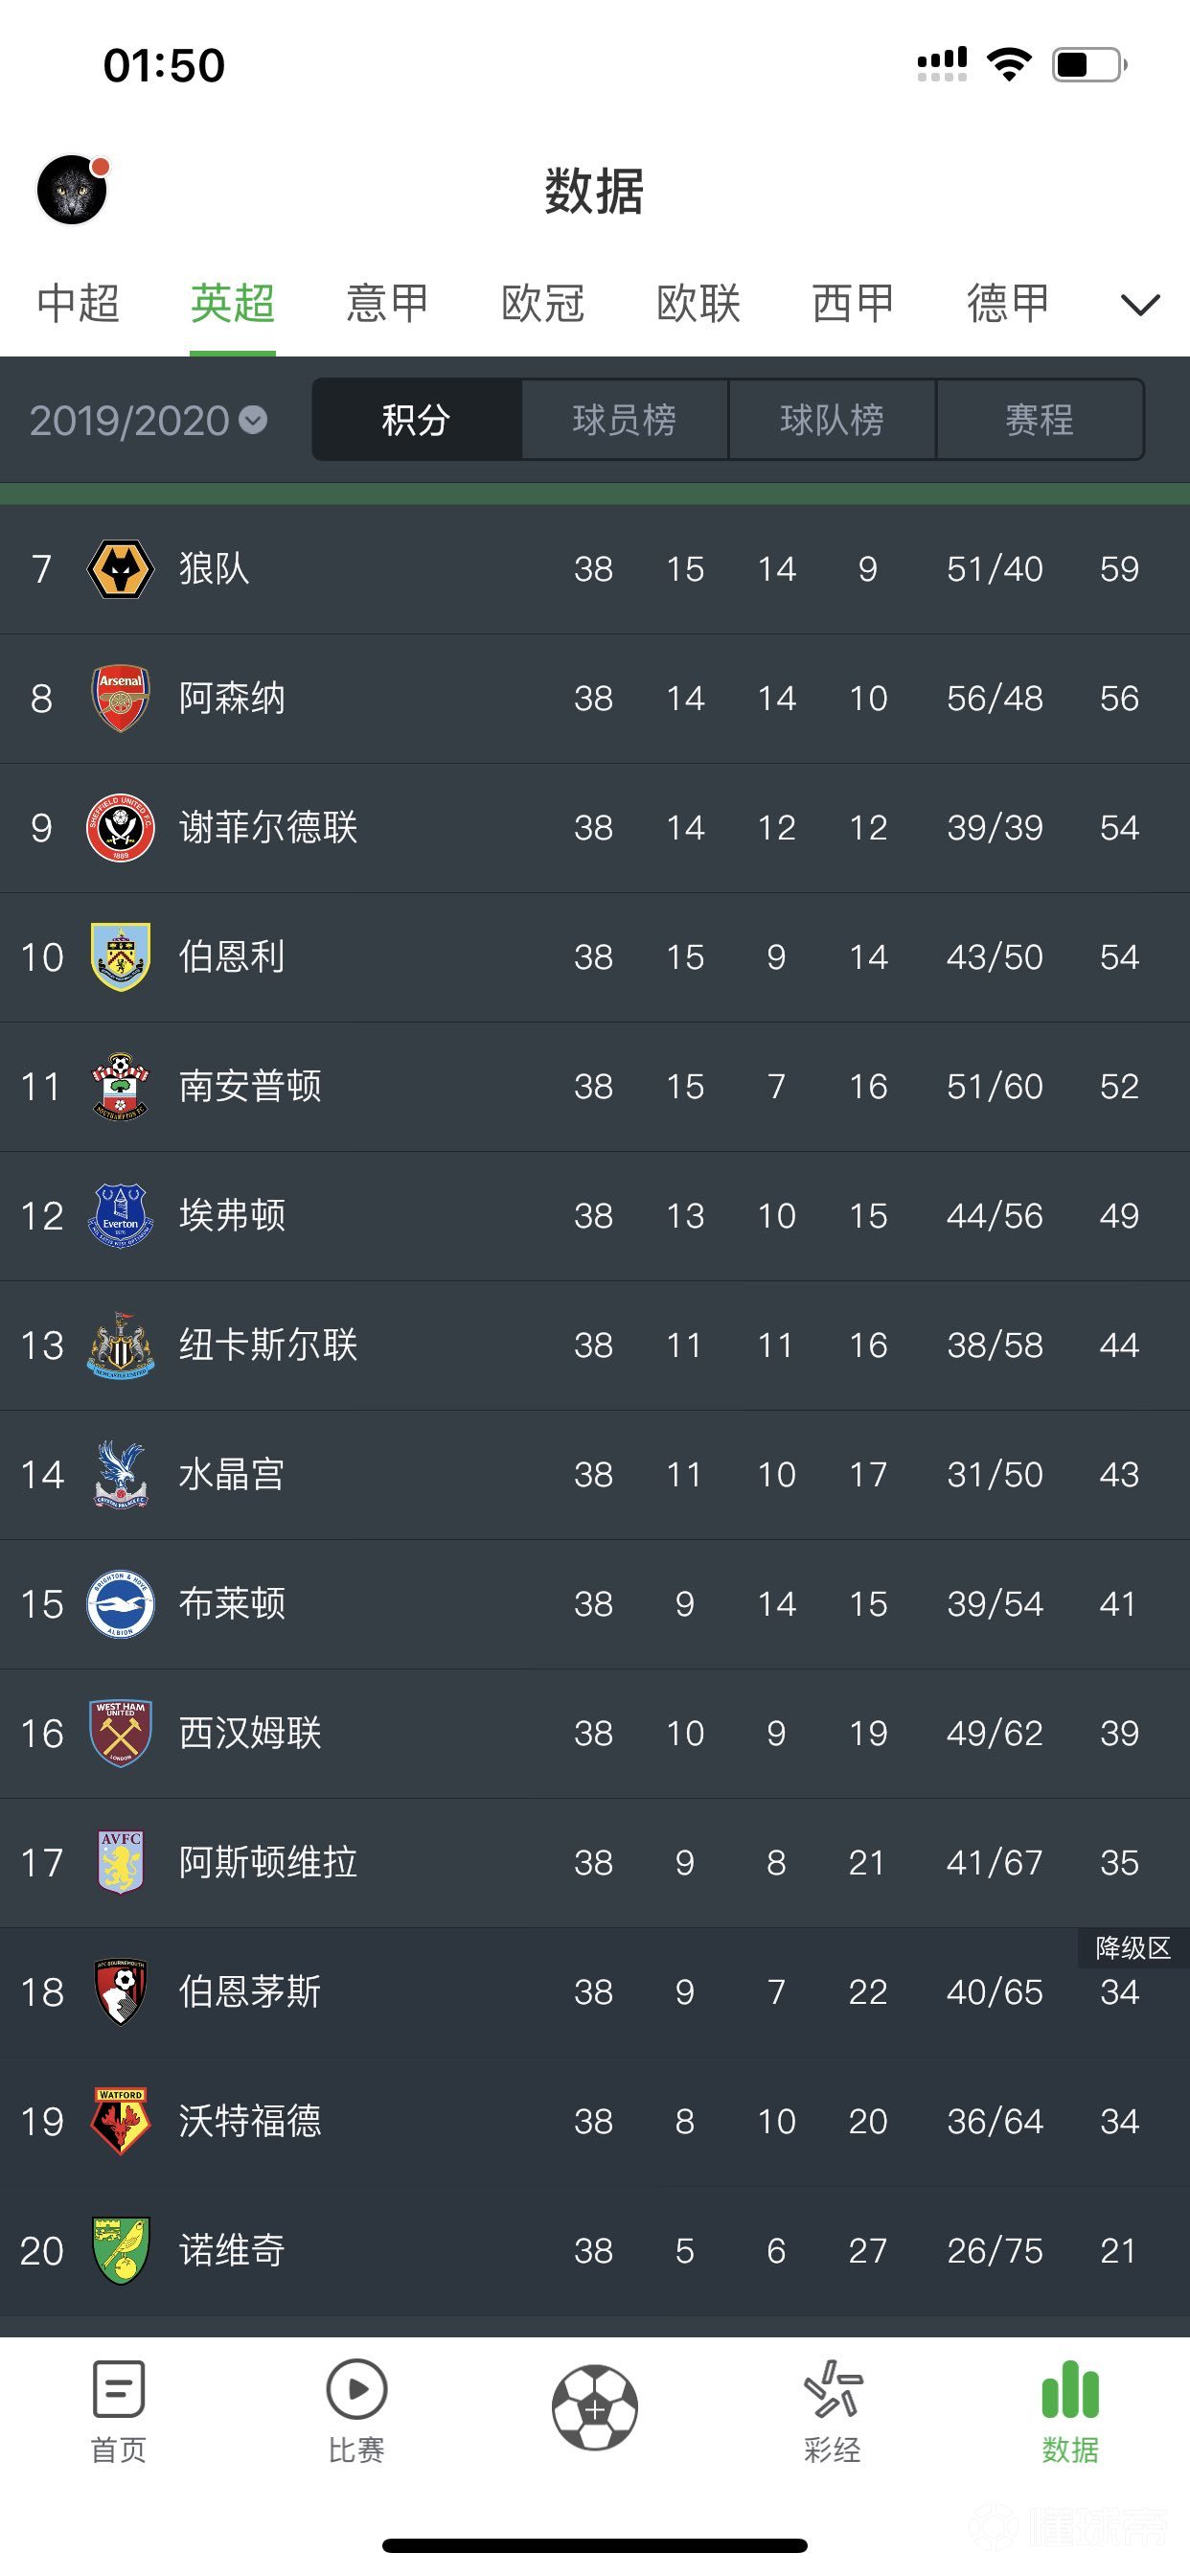Image resolution: width=1190 pixels, height=2576 pixels.
Task: Tap the profile avatar icon
Action: click(x=72, y=189)
